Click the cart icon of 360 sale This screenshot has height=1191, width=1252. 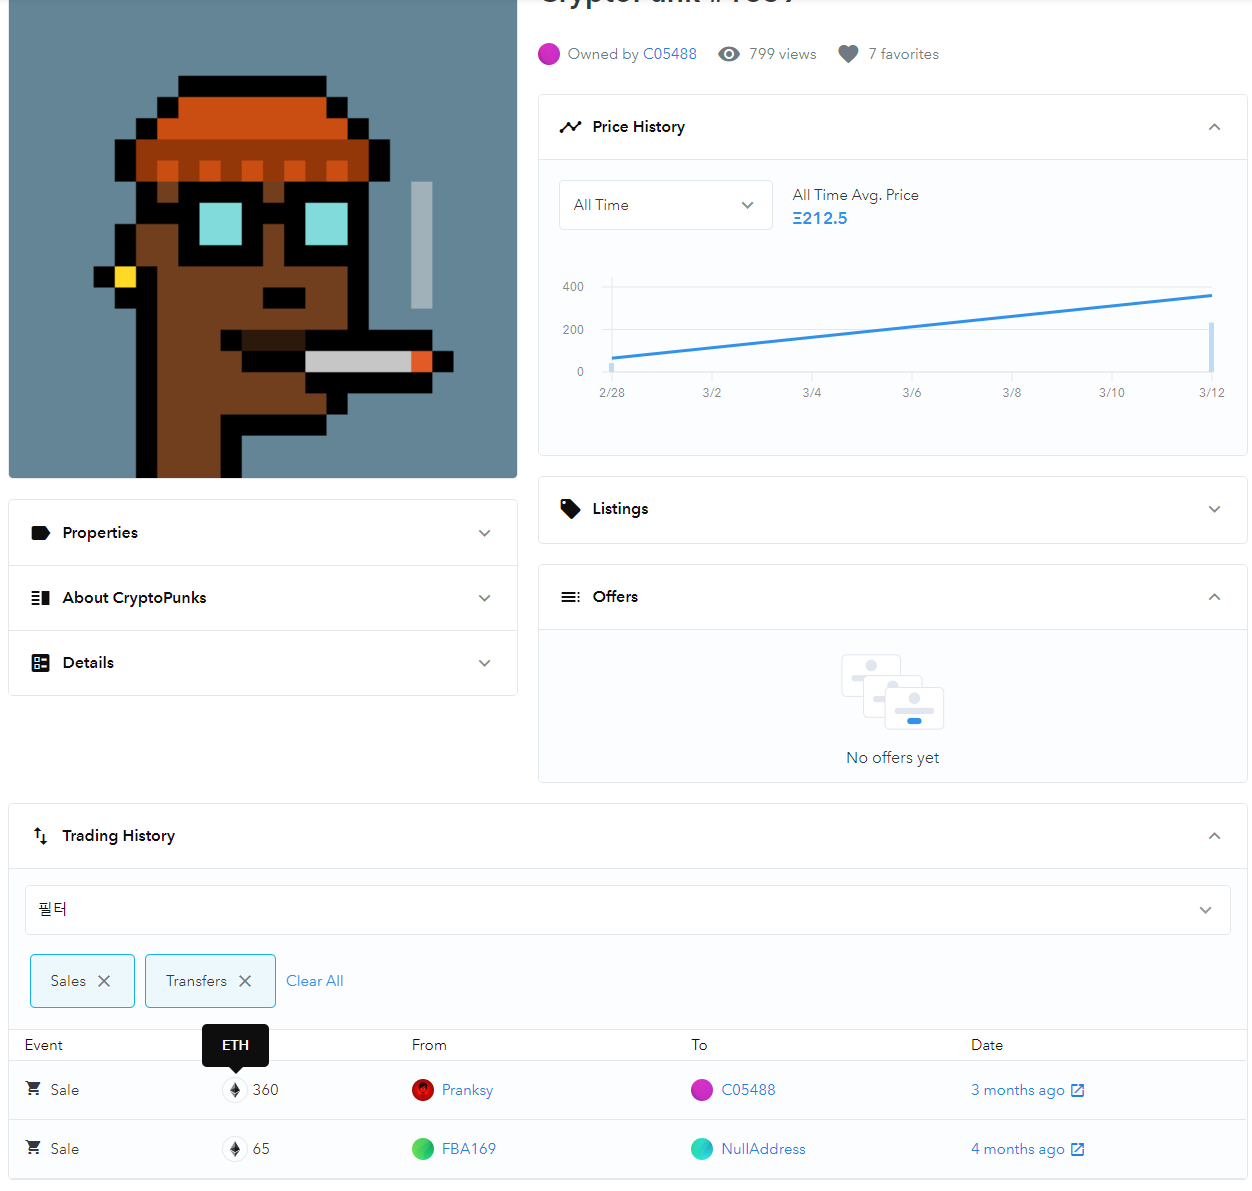pyautogui.click(x=33, y=1089)
